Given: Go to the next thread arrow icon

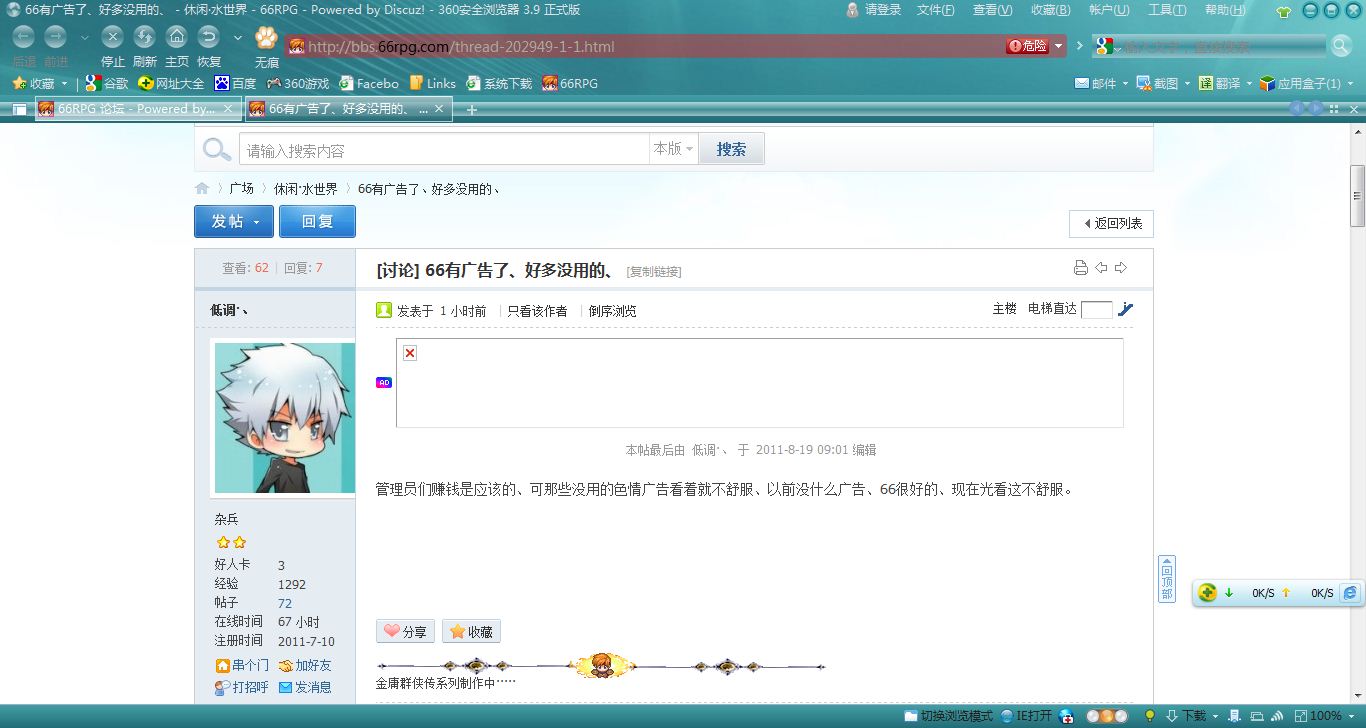Looking at the screenshot, I should (1121, 268).
